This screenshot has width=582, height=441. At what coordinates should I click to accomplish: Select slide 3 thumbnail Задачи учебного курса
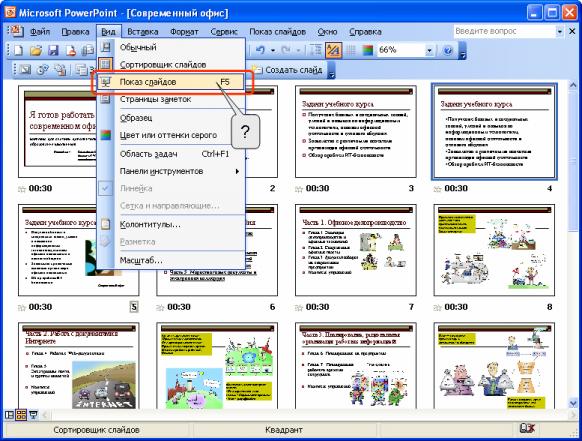[x=356, y=131]
